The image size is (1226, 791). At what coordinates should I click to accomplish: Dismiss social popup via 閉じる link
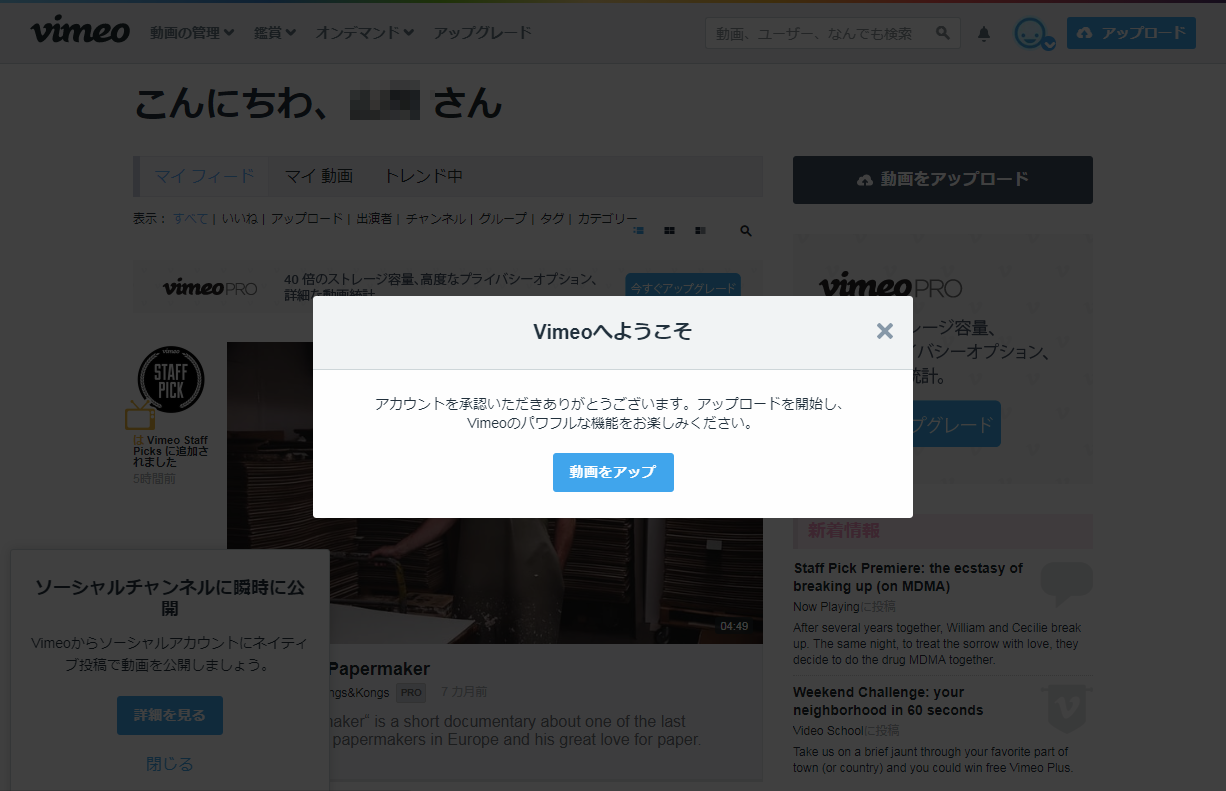tap(170, 764)
